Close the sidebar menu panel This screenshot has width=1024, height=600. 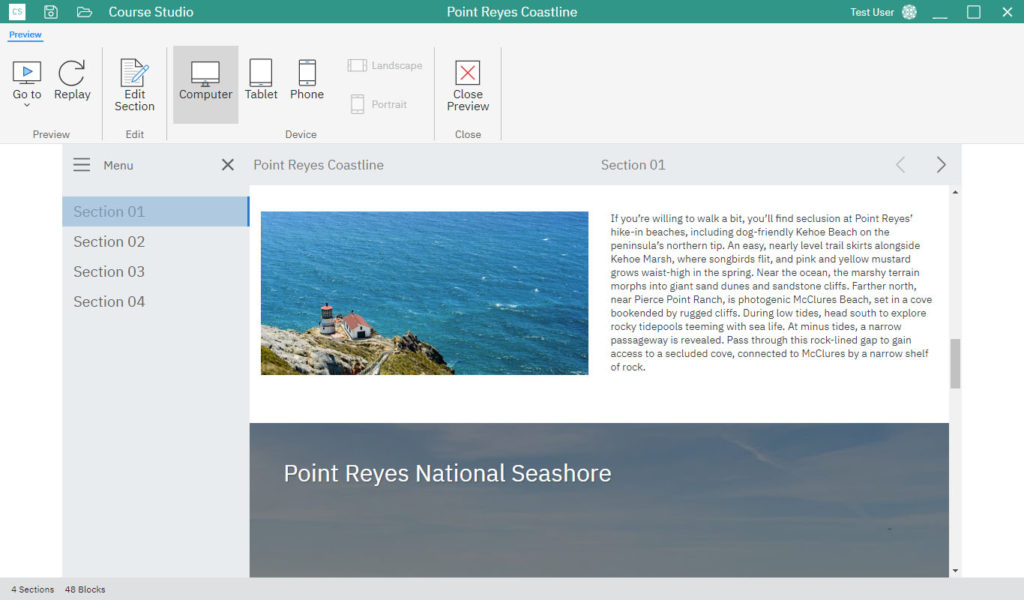(x=228, y=165)
